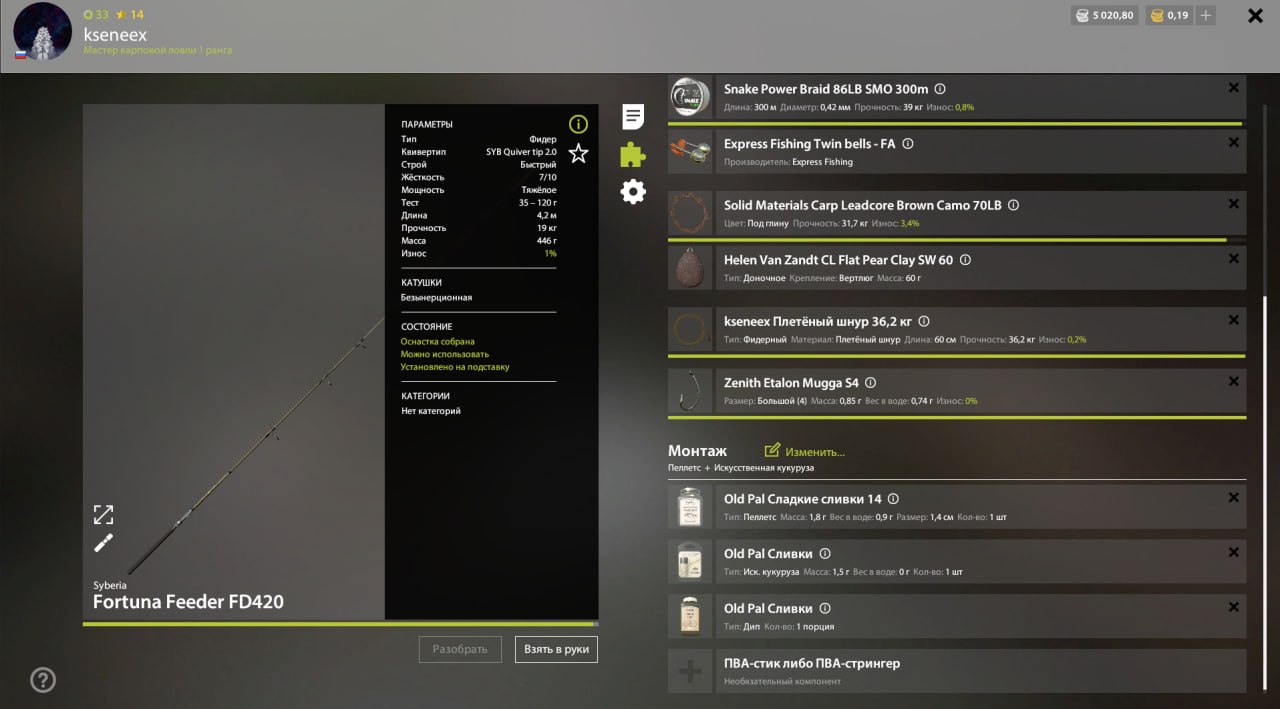
Task: Show info for Old Pal Сливки dip
Action: pos(824,608)
